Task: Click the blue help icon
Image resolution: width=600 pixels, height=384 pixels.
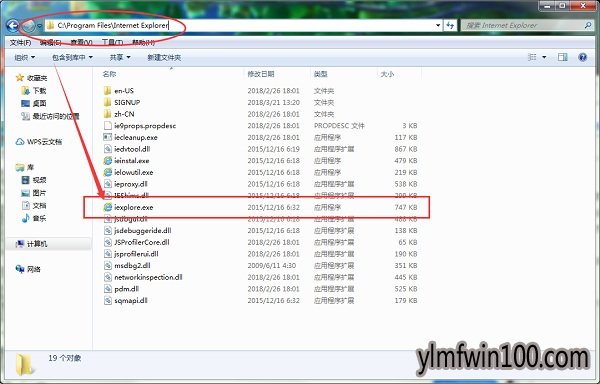Action: (x=582, y=57)
